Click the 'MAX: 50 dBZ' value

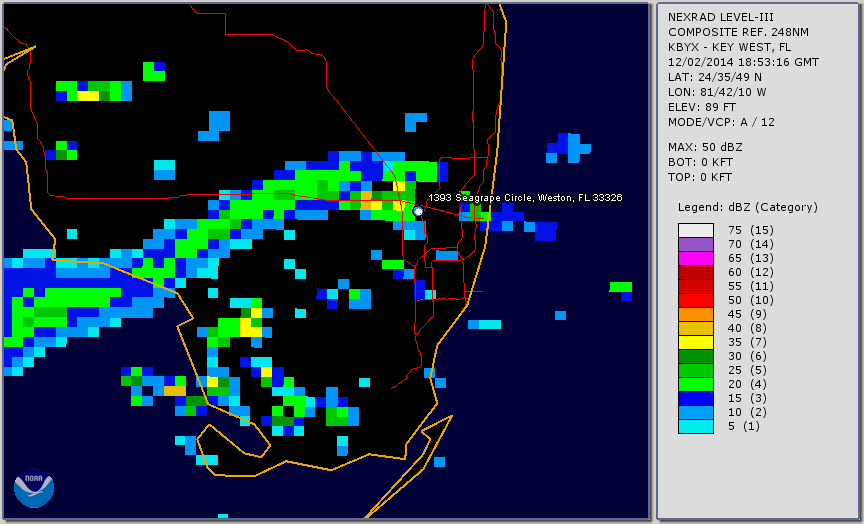click(x=705, y=147)
